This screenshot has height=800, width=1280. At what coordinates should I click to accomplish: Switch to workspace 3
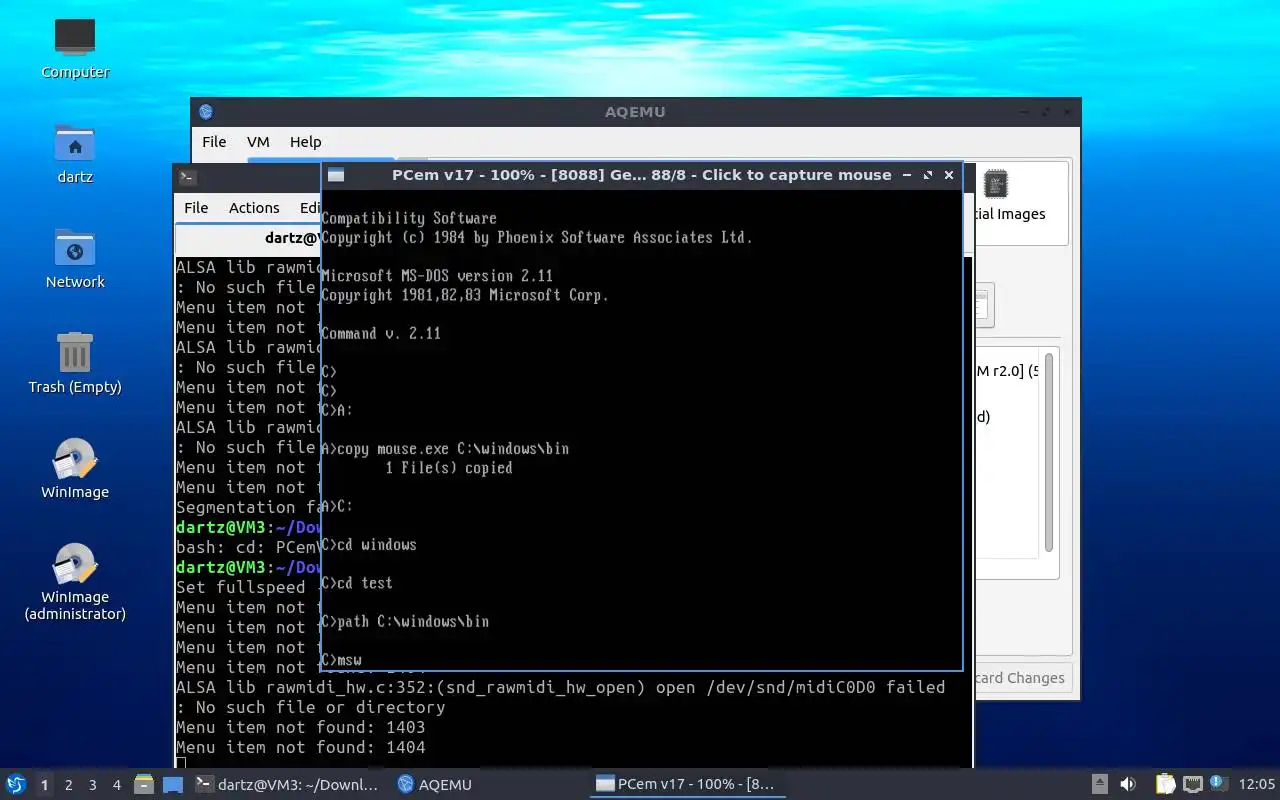[93, 785]
